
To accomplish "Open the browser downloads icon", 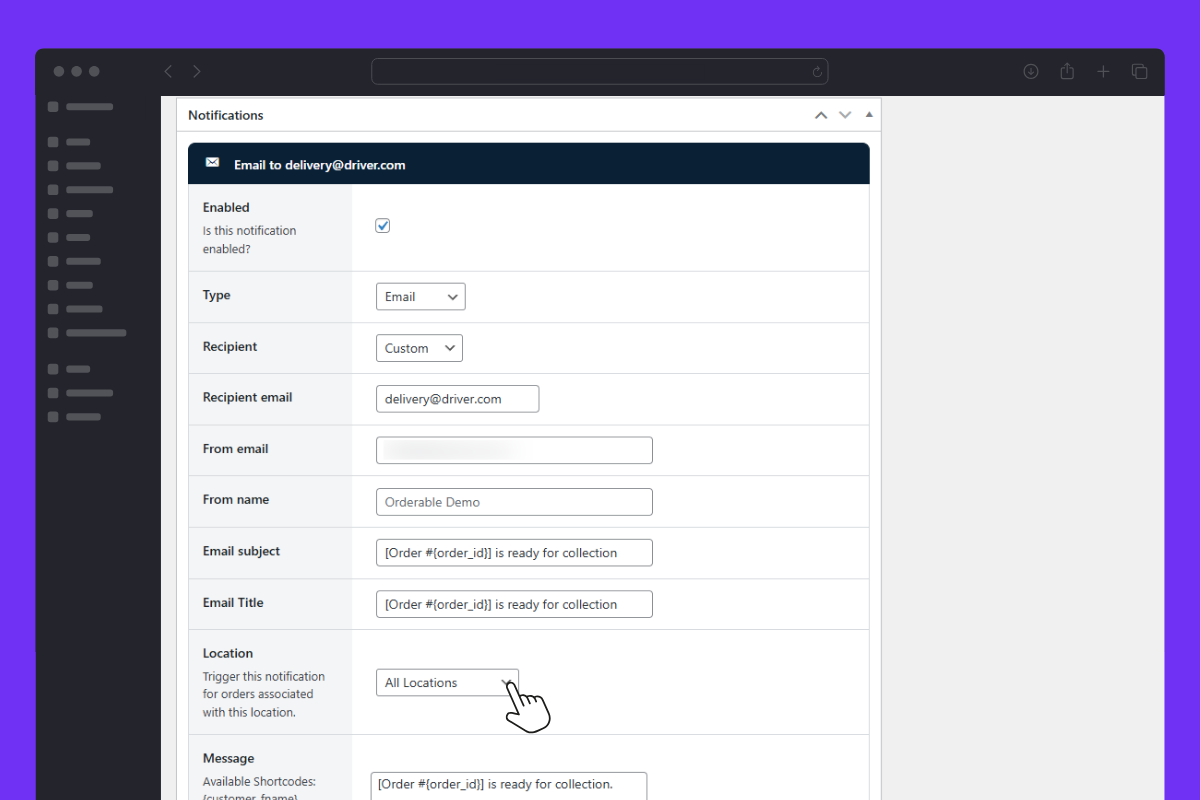I will pyautogui.click(x=1031, y=71).
